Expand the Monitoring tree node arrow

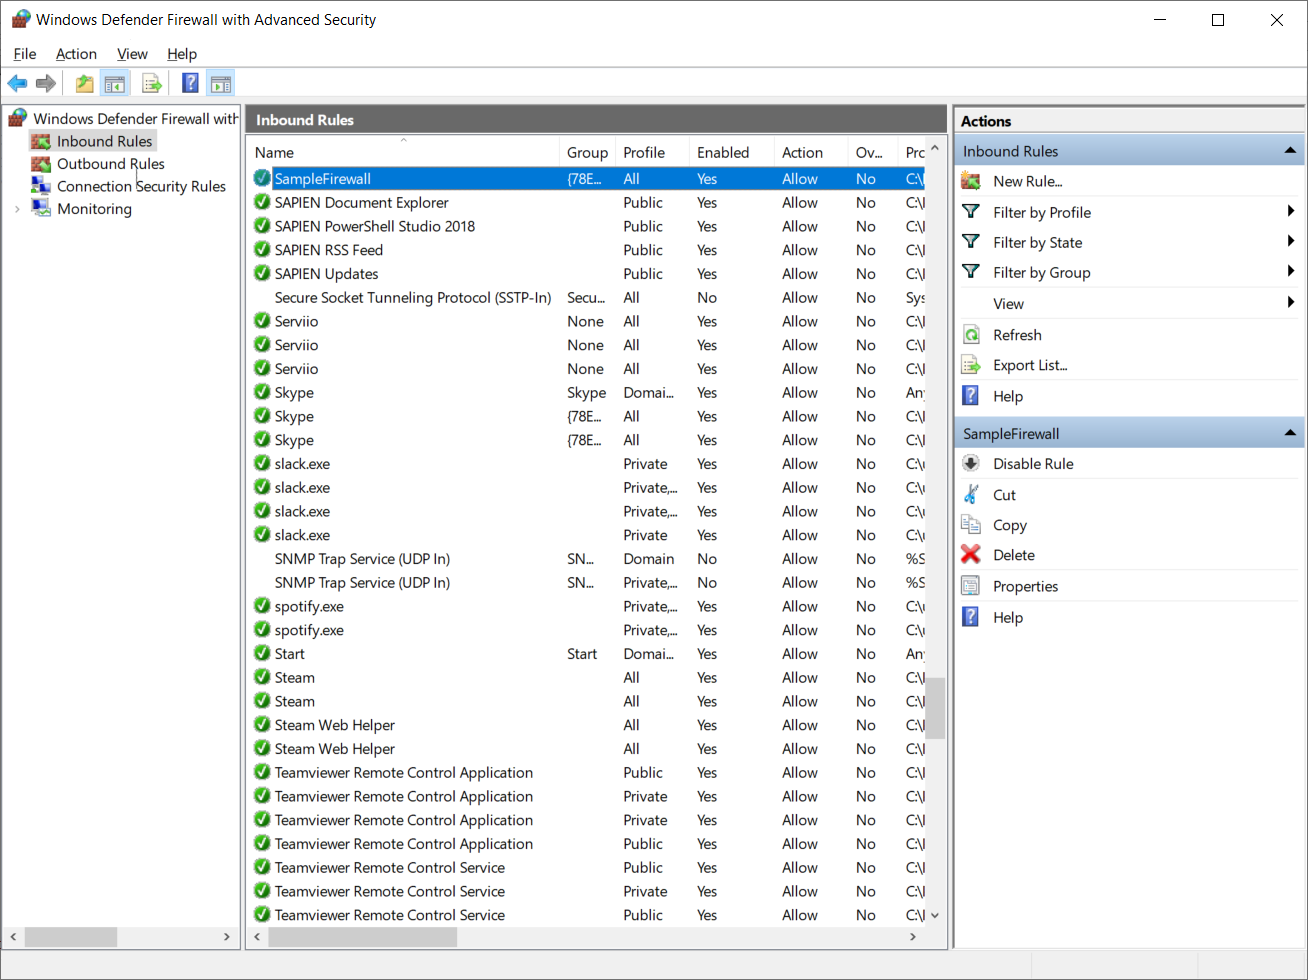pyautogui.click(x=17, y=209)
